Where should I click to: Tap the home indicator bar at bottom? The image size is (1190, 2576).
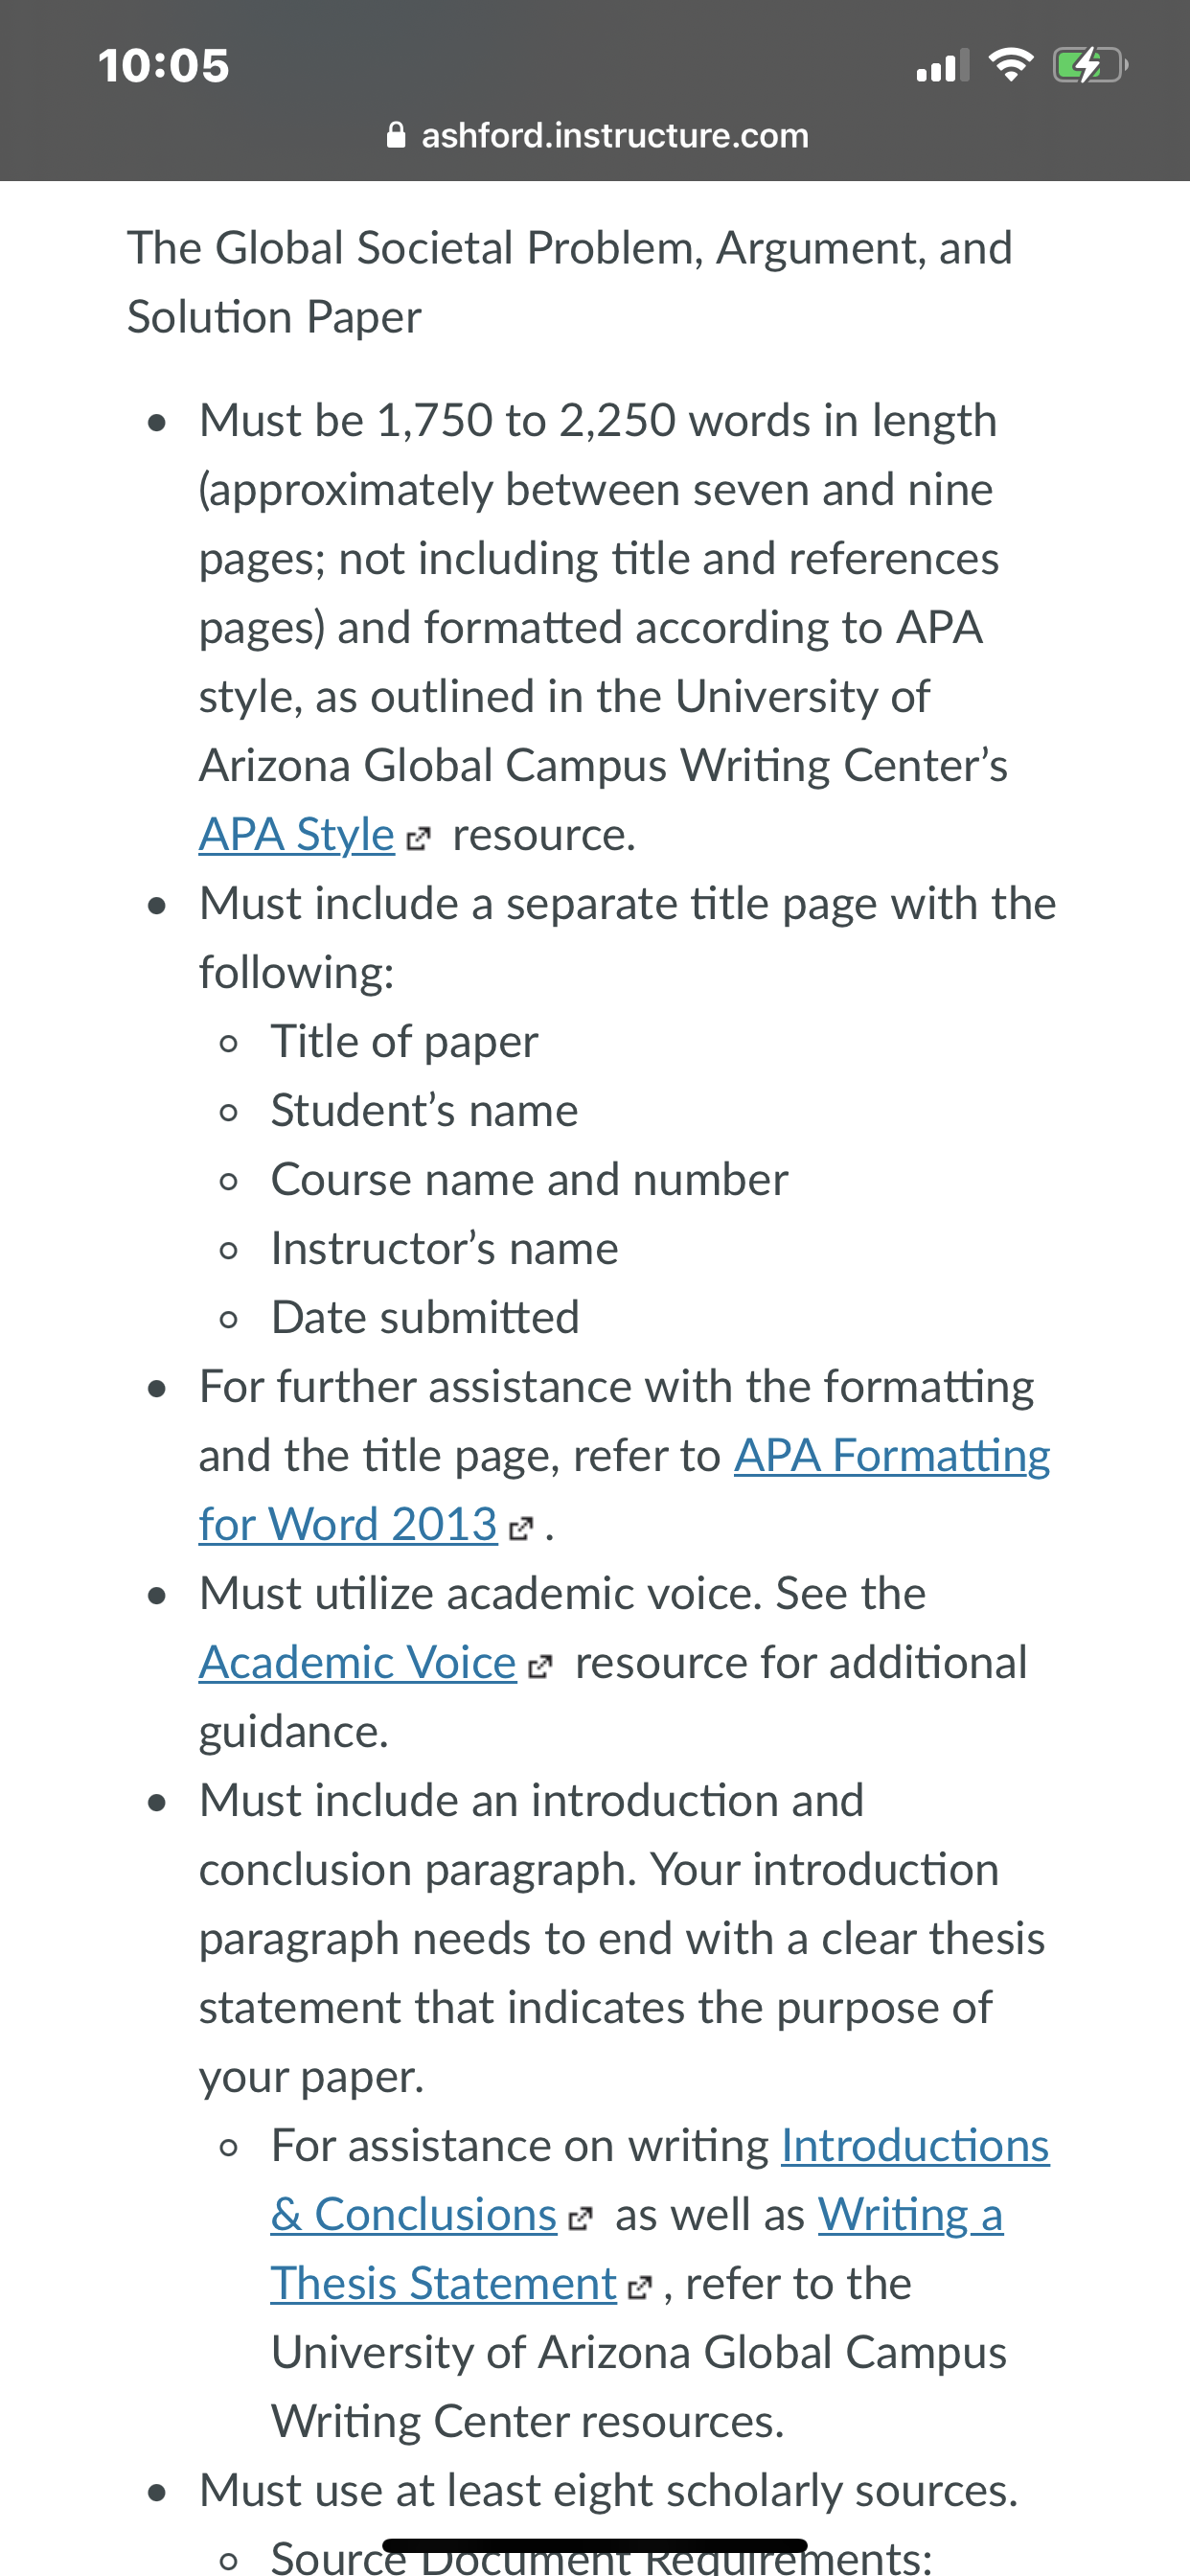coord(595,2545)
